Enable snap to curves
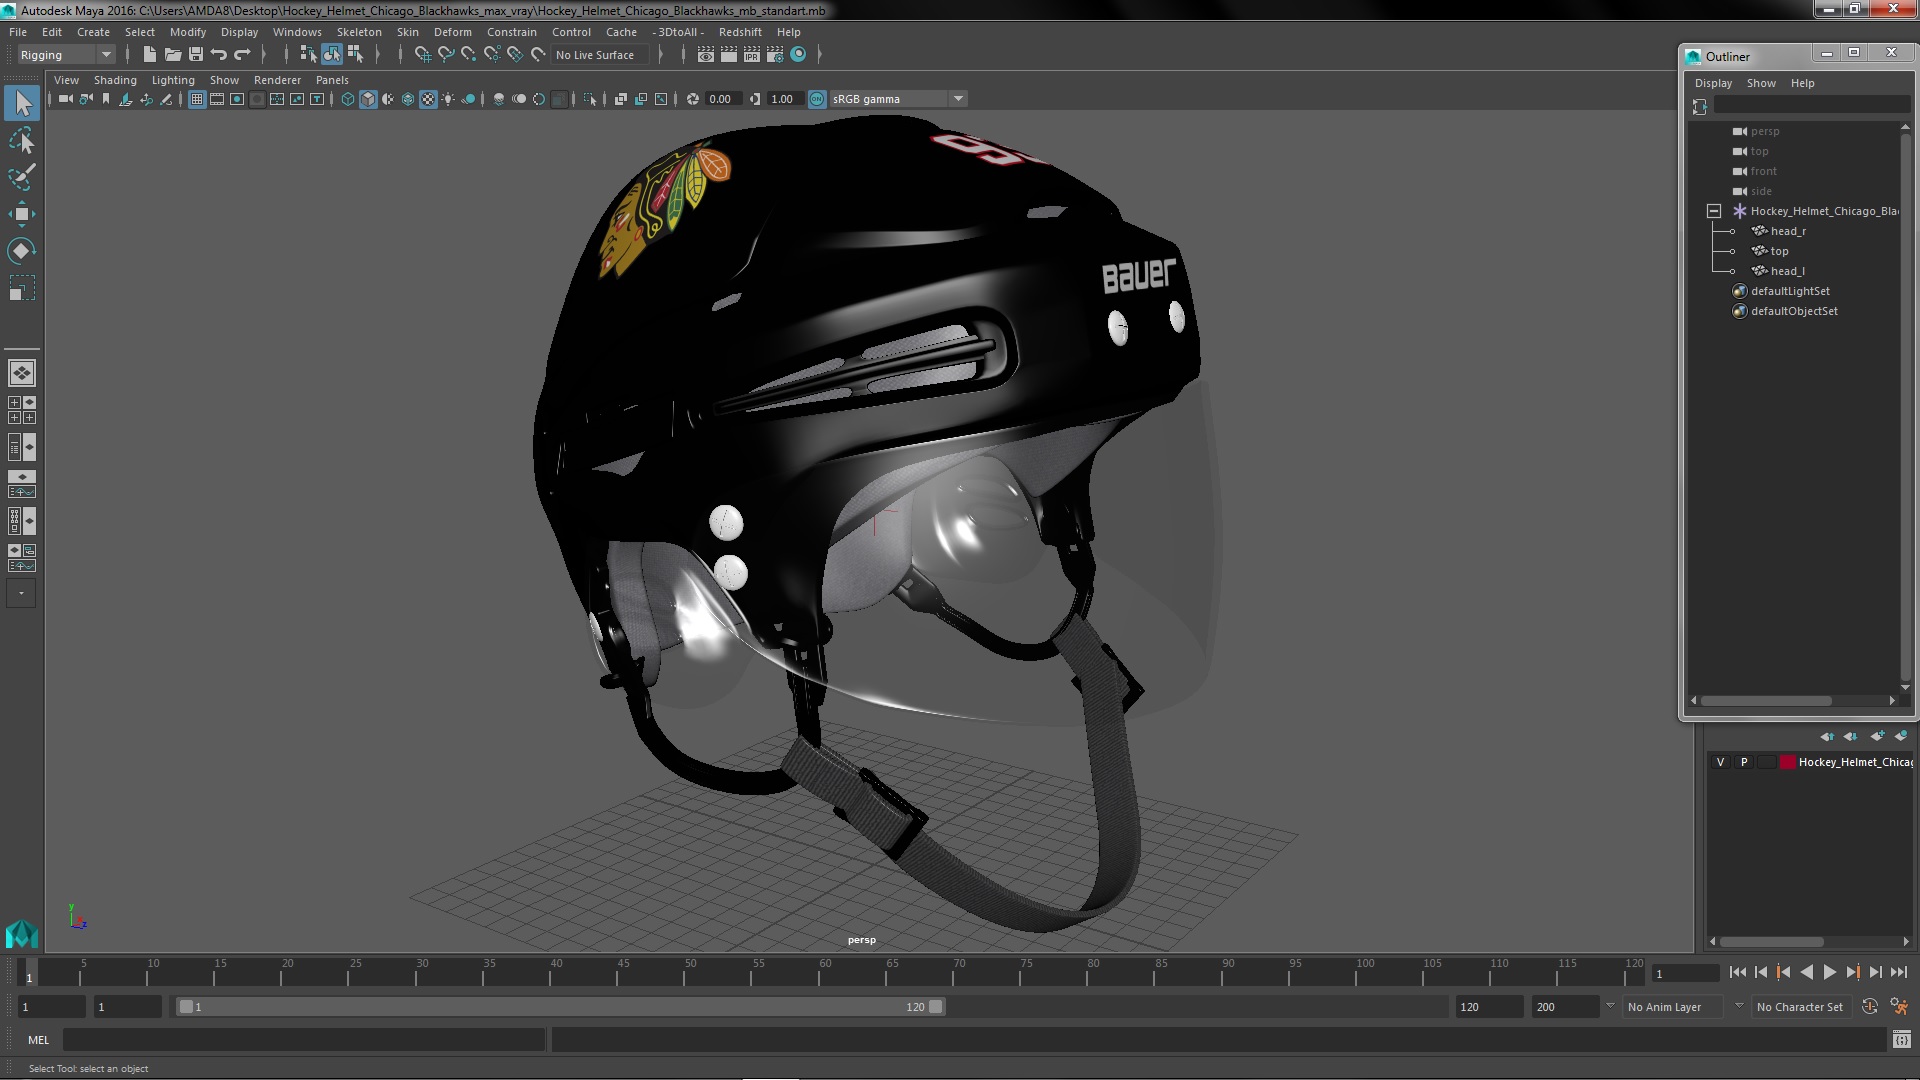This screenshot has height=1080, width=1920. (446, 55)
